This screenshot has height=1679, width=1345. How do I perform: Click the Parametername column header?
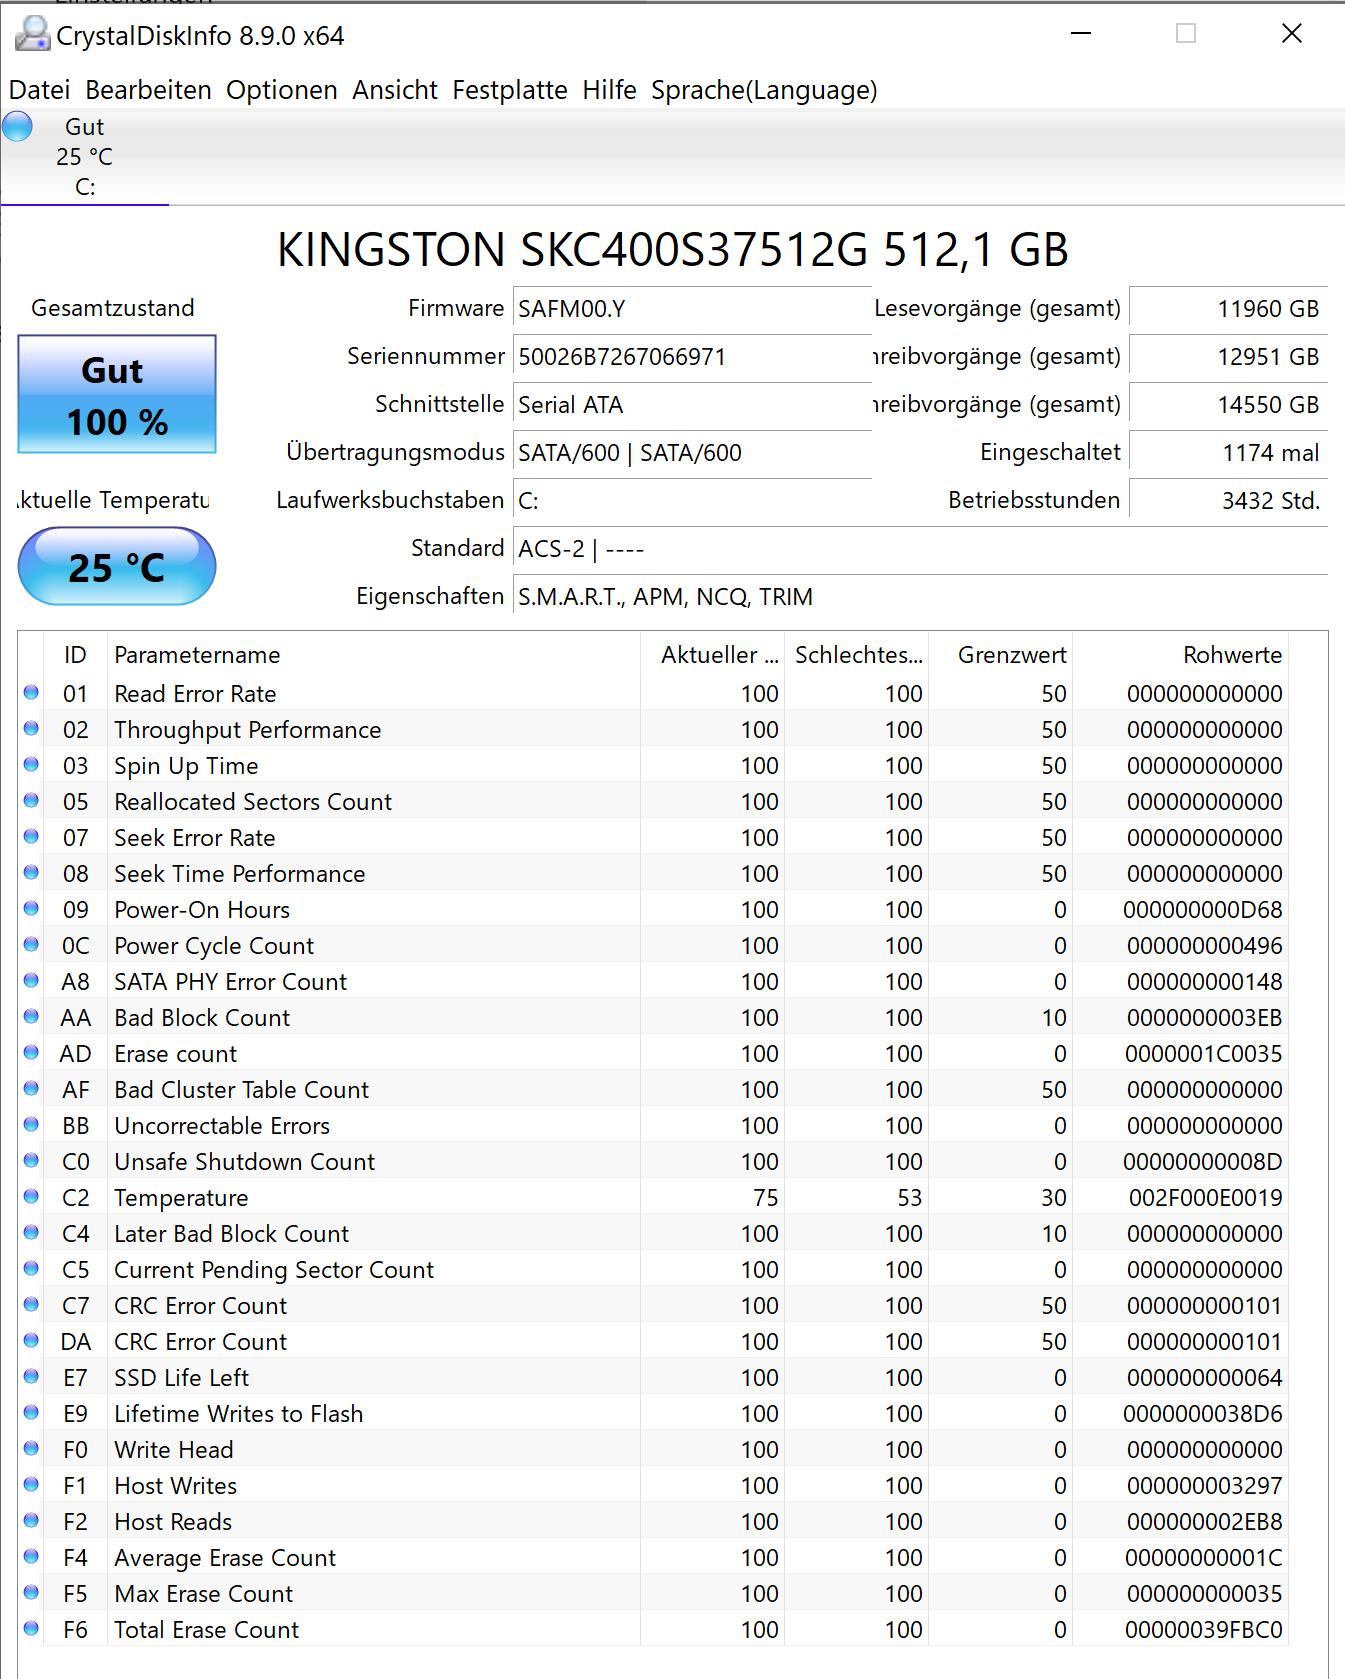374,655
